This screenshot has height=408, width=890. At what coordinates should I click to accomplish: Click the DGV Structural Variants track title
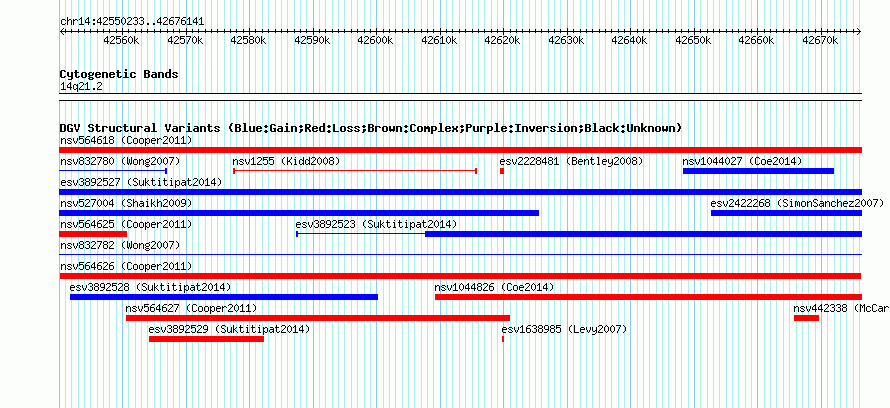click(x=371, y=128)
